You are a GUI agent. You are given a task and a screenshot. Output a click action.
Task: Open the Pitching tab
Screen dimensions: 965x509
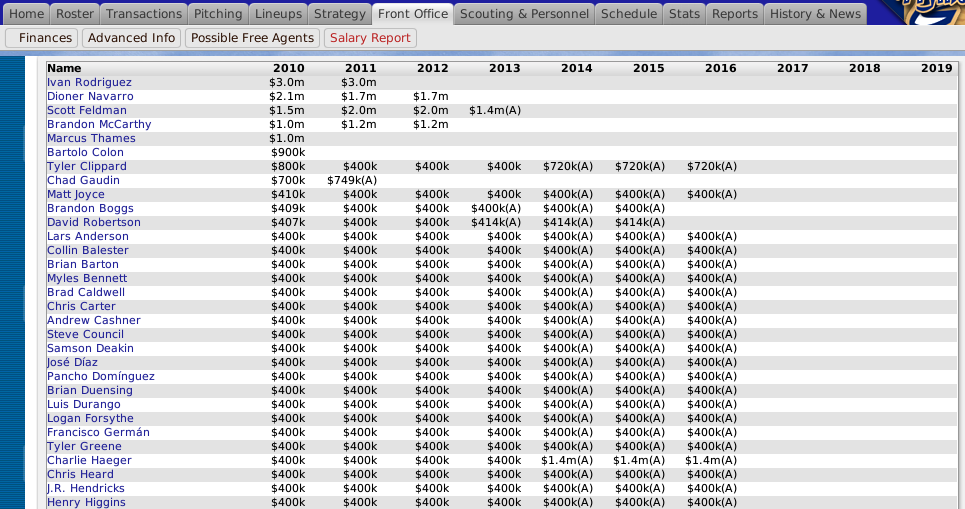(218, 14)
